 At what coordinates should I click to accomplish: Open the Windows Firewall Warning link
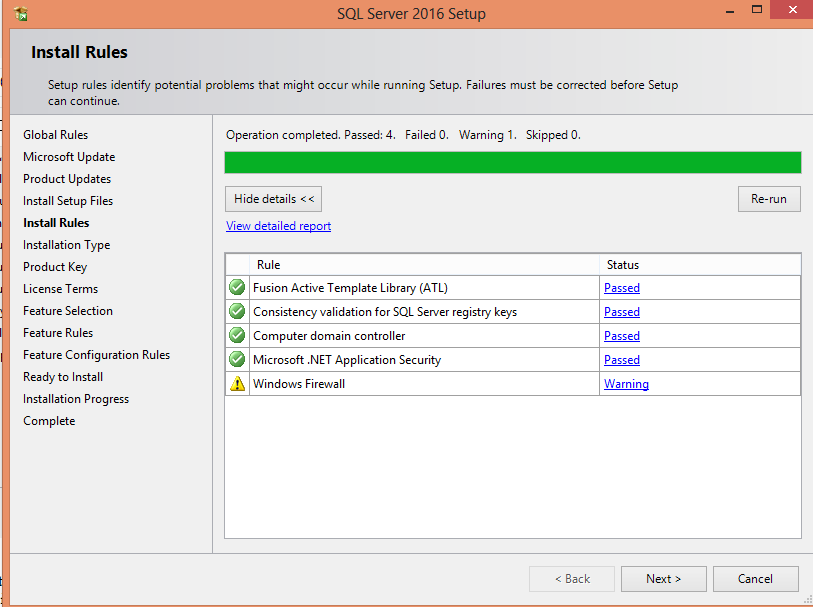point(626,384)
